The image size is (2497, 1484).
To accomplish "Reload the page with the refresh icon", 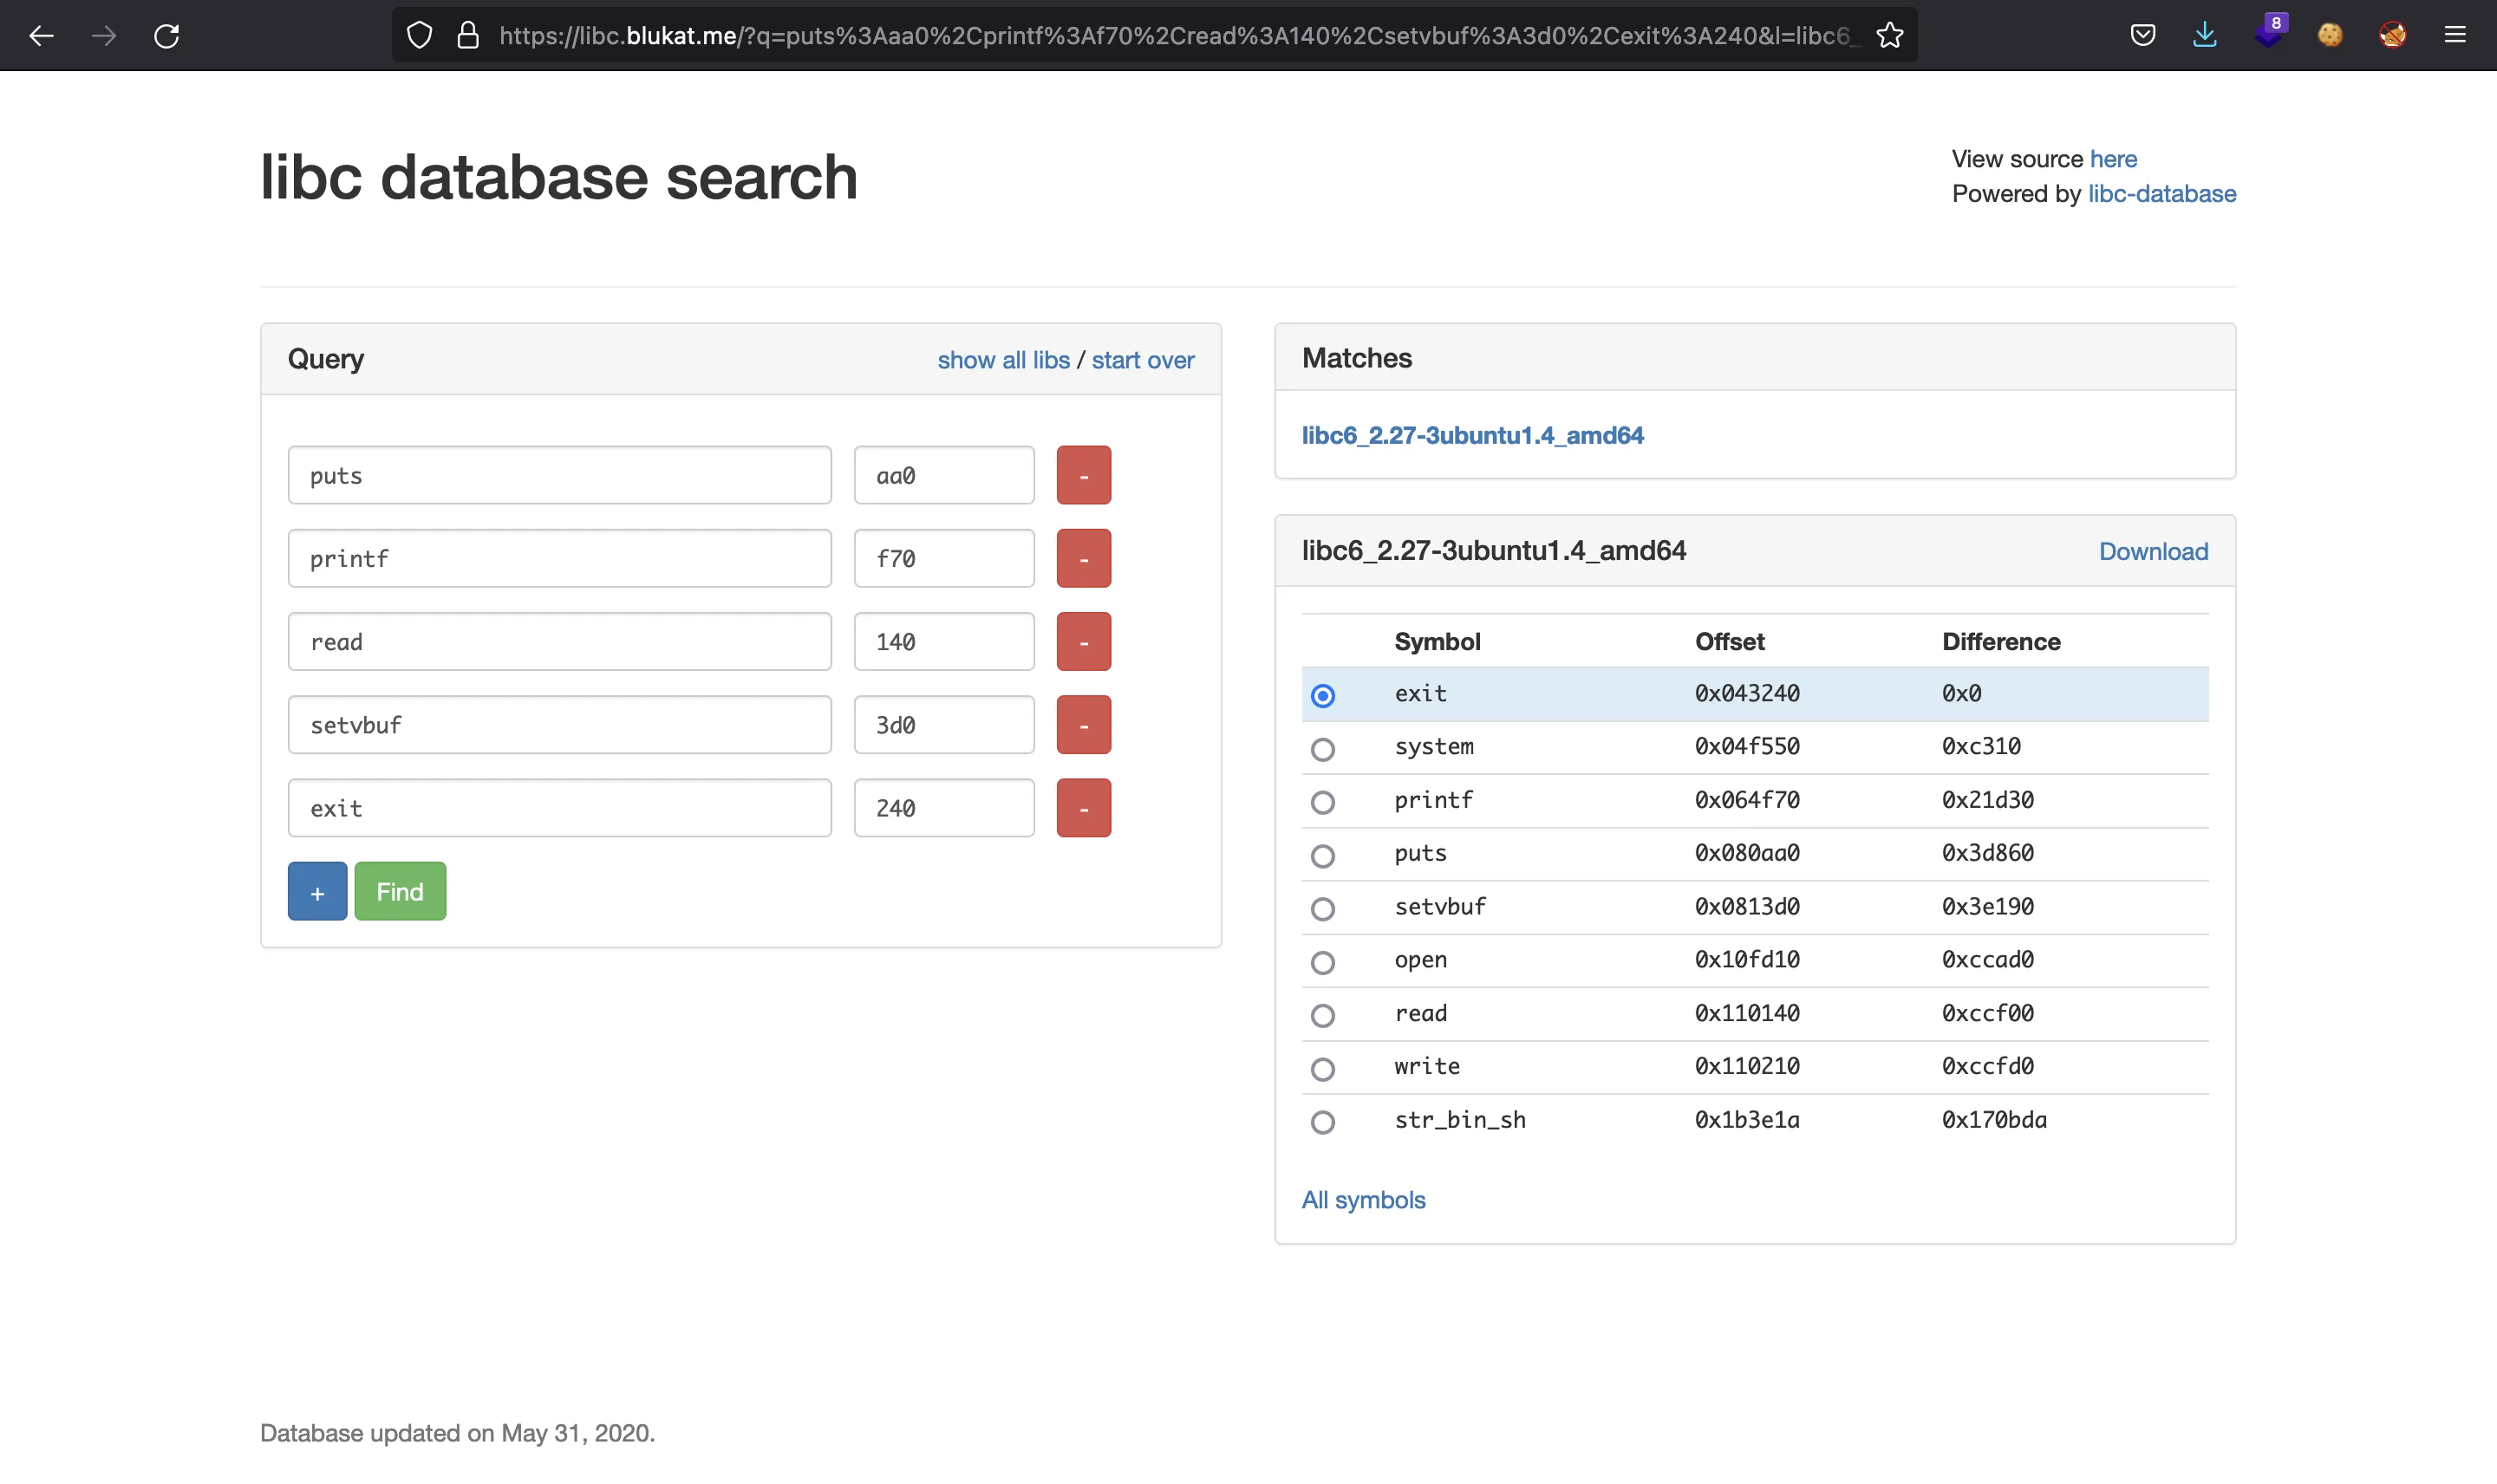I will pyautogui.click(x=167, y=36).
